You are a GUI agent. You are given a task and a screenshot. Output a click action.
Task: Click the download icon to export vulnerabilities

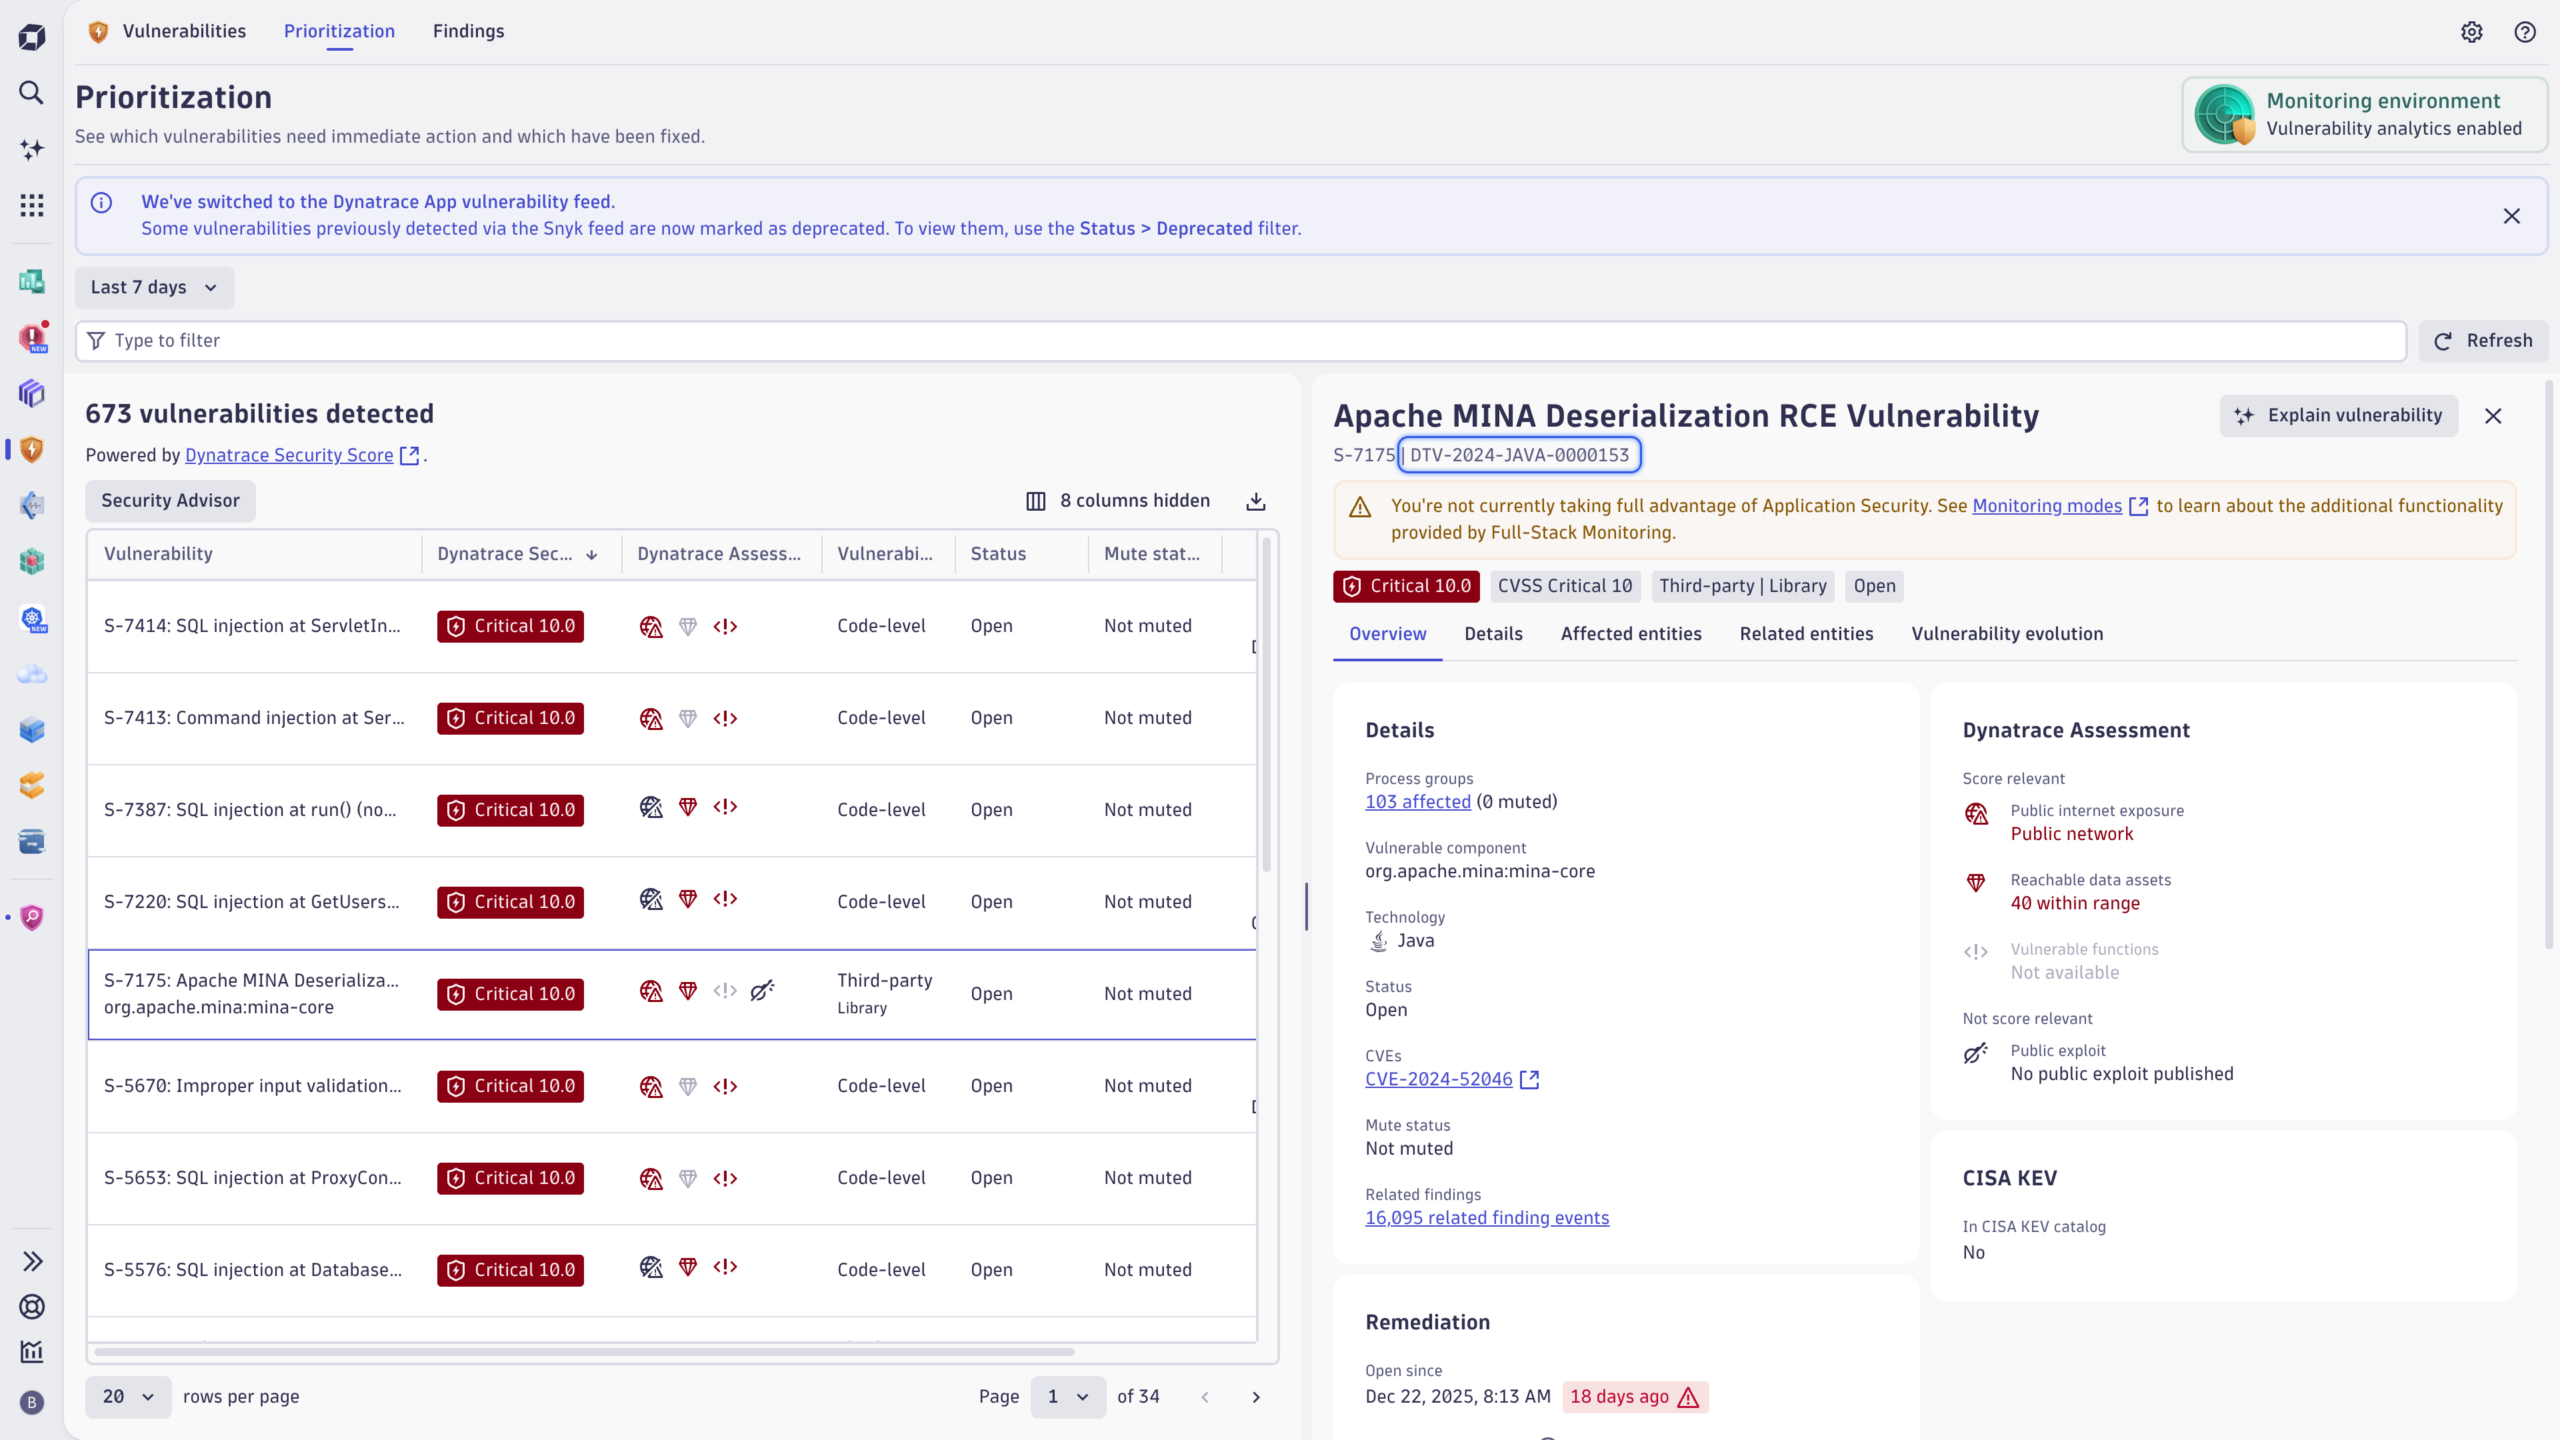[x=1254, y=500]
